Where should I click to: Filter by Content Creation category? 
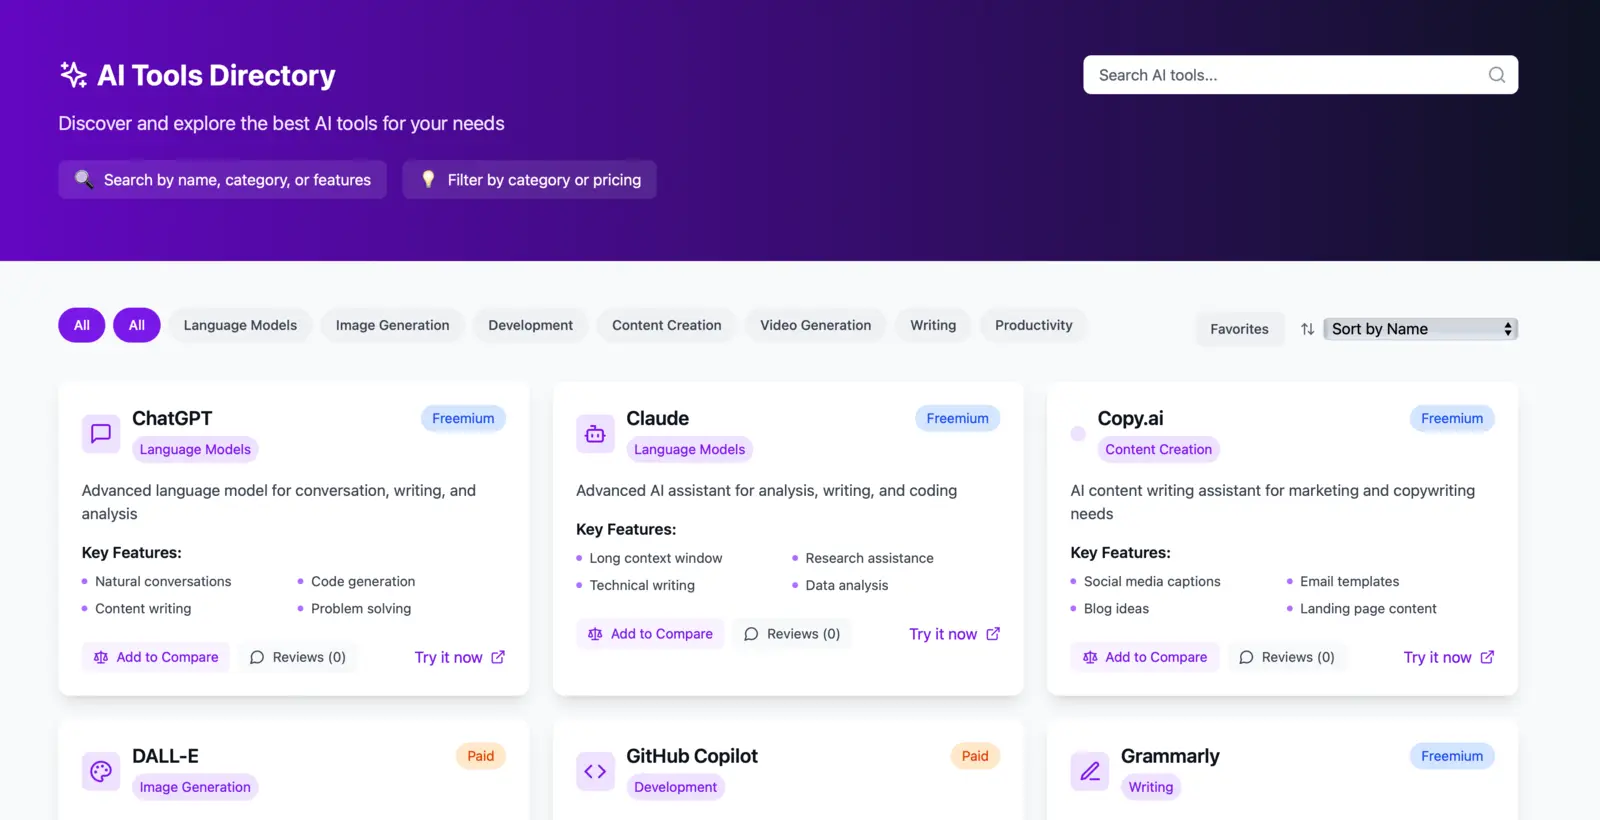pyautogui.click(x=666, y=325)
